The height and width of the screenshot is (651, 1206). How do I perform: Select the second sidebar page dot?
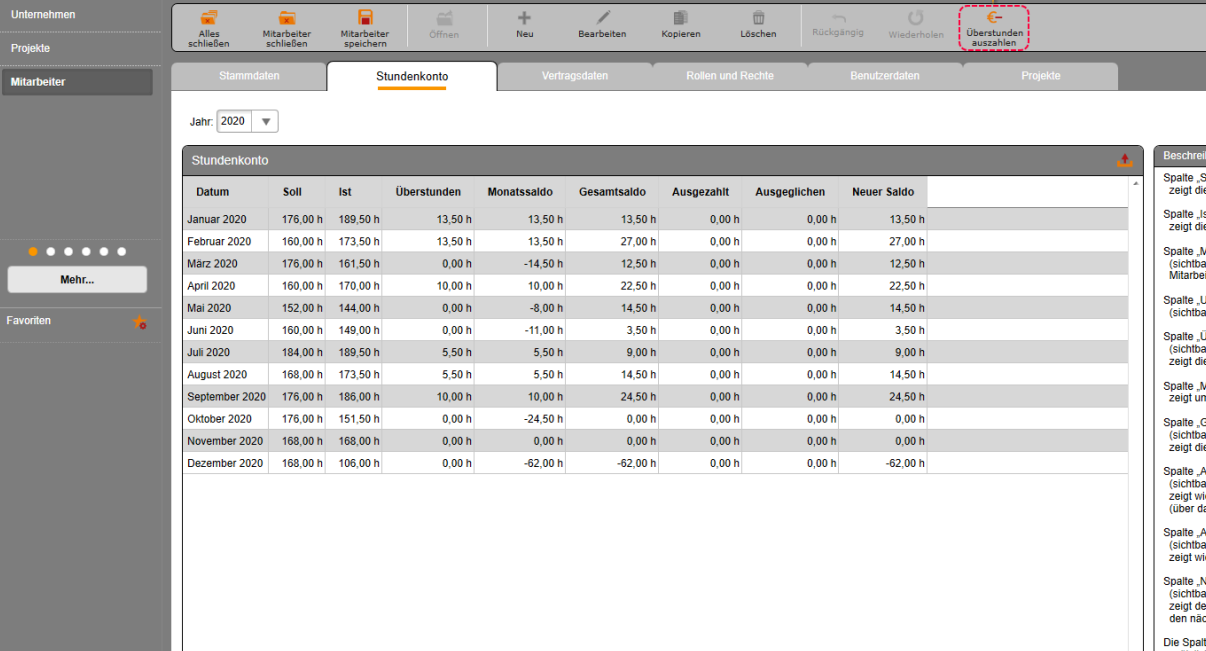click(x=51, y=252)
